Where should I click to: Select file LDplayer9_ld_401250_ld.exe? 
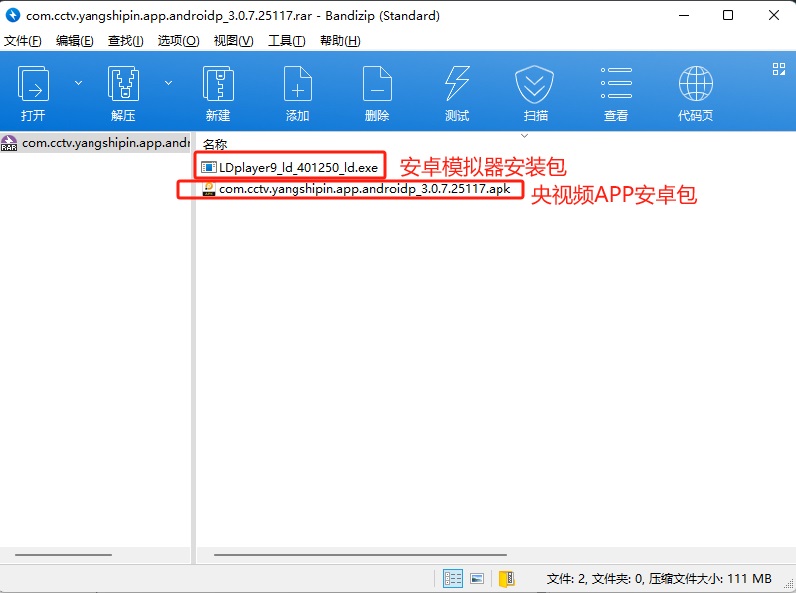pos(290,168)
